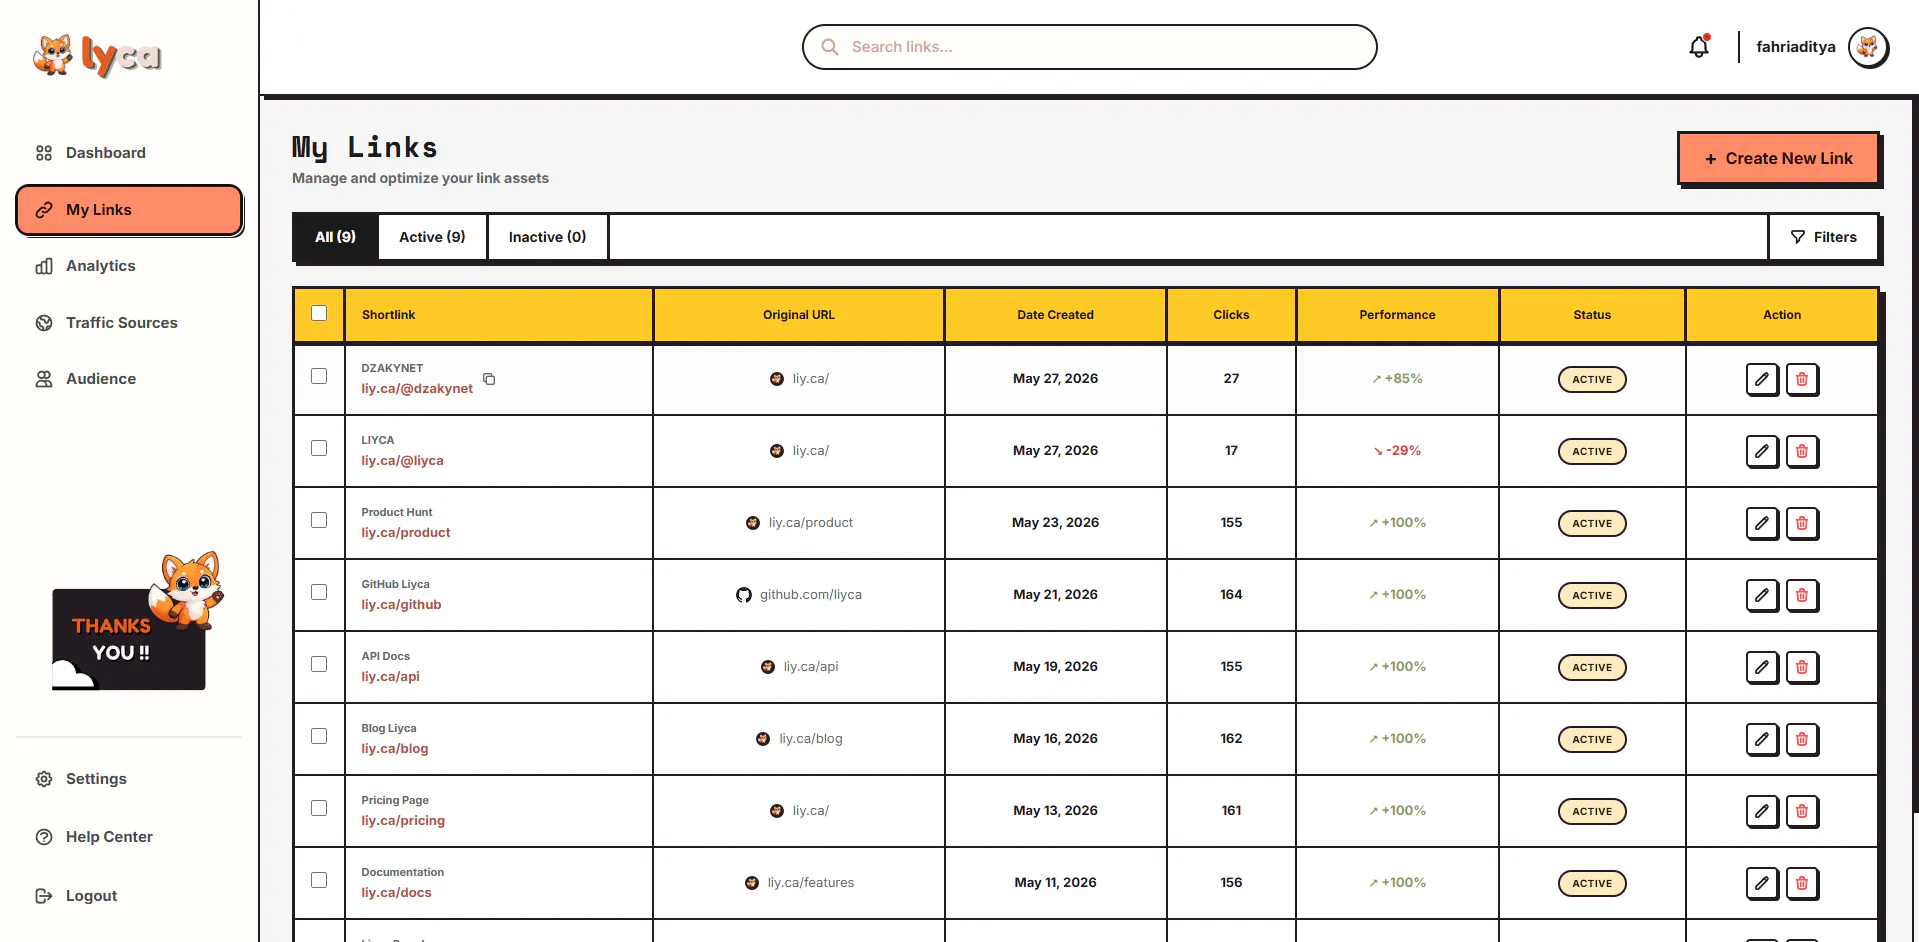Open liy.ca/blog shortlink
The height and width of the screenshot is (942, 1919).
pos(395,749)
